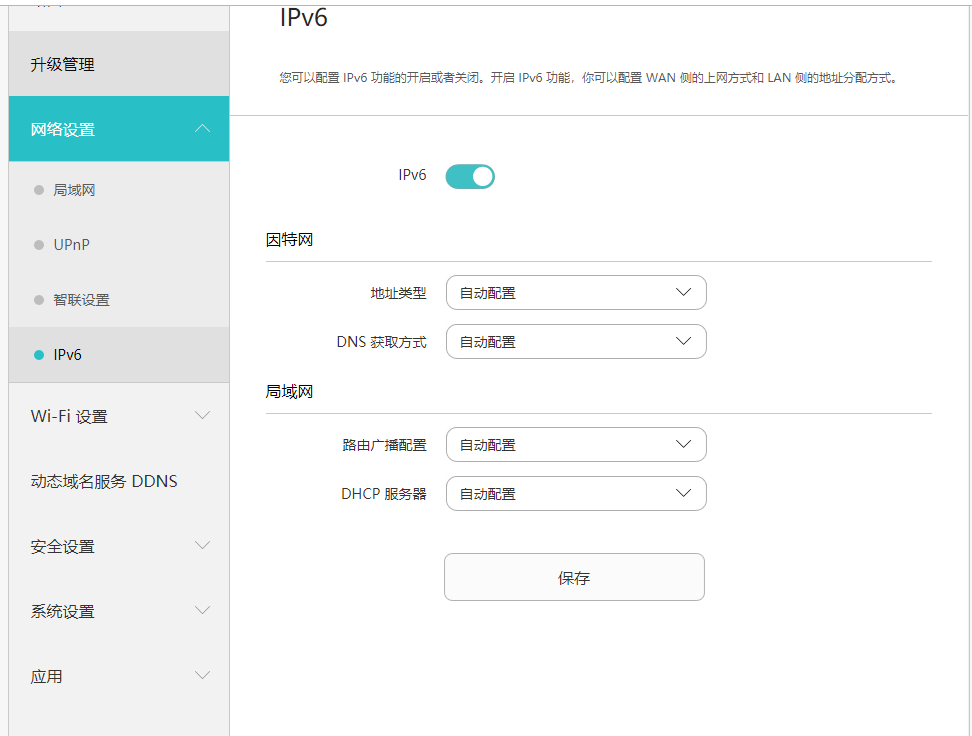972x736 pixels.
Task: Open the DHCP 服务器 dropdown
Action: tap(576, 494)
